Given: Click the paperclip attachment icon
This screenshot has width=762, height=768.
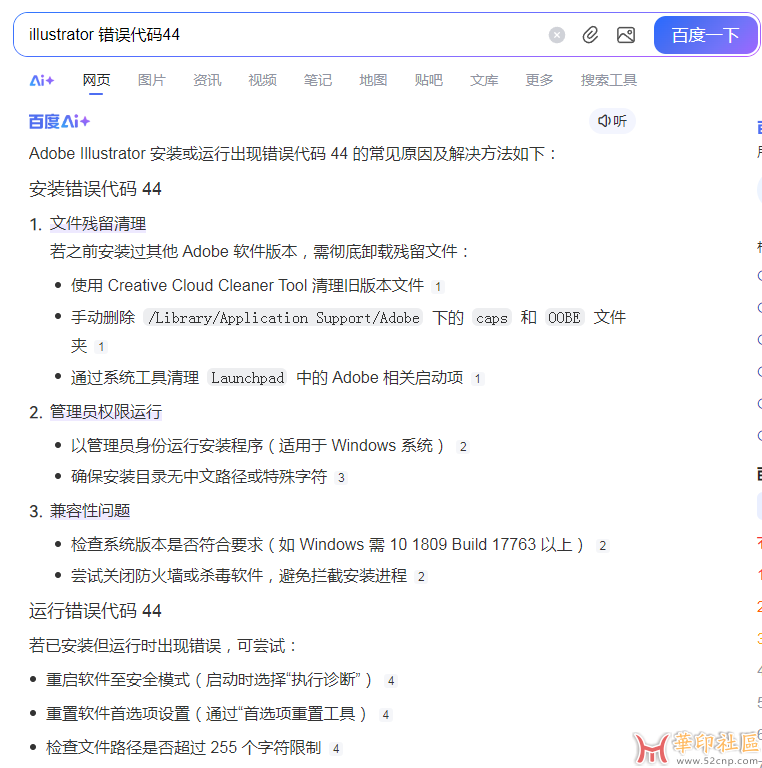Looking at the screenshot, I should 591,35.
